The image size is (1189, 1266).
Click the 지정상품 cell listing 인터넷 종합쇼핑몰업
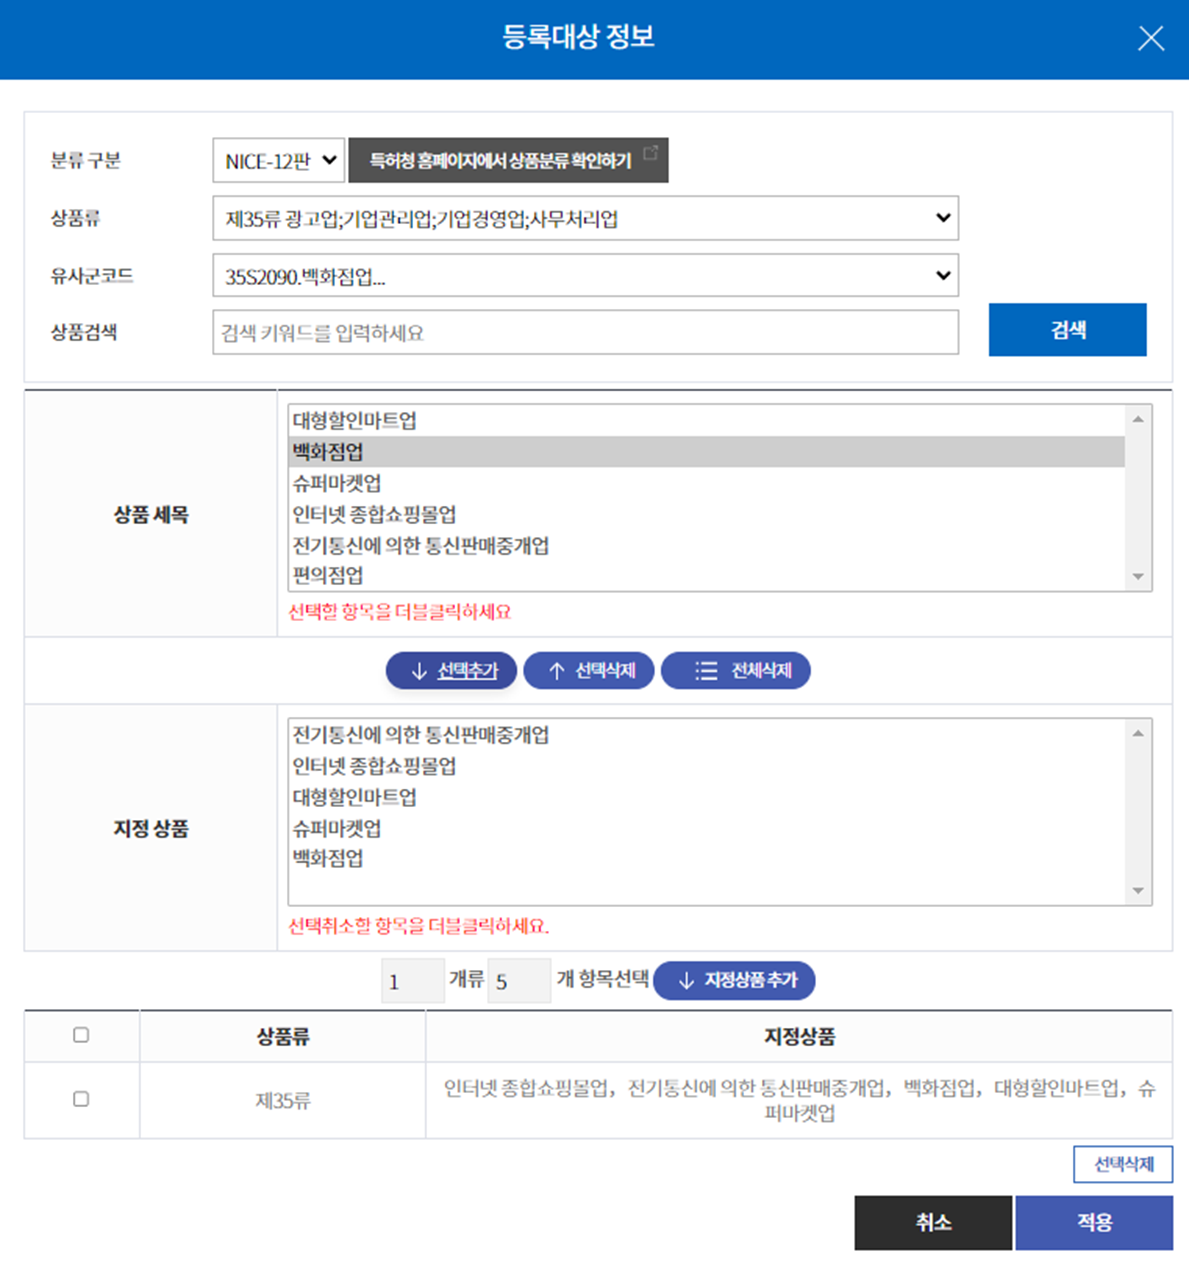pos(799,1101)
